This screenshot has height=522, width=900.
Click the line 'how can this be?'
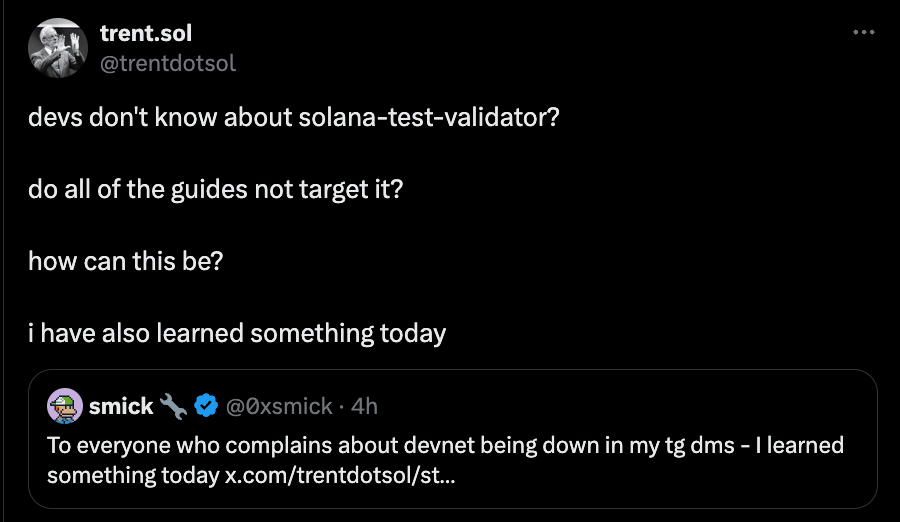(x=125, y=261)
